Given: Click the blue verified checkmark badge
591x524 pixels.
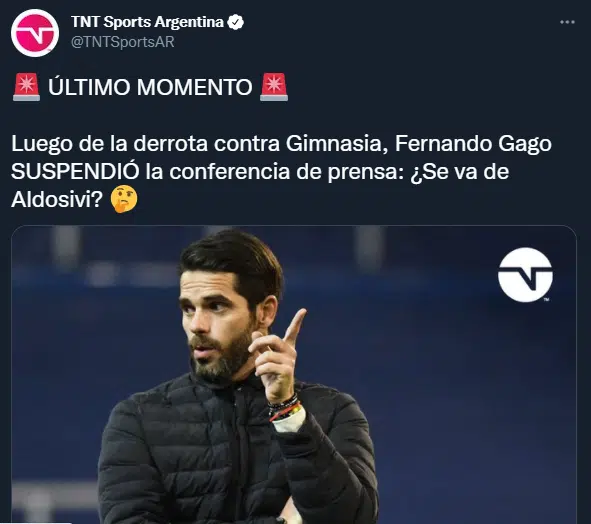Looking at the screenshot, I should tap(235, 22).
